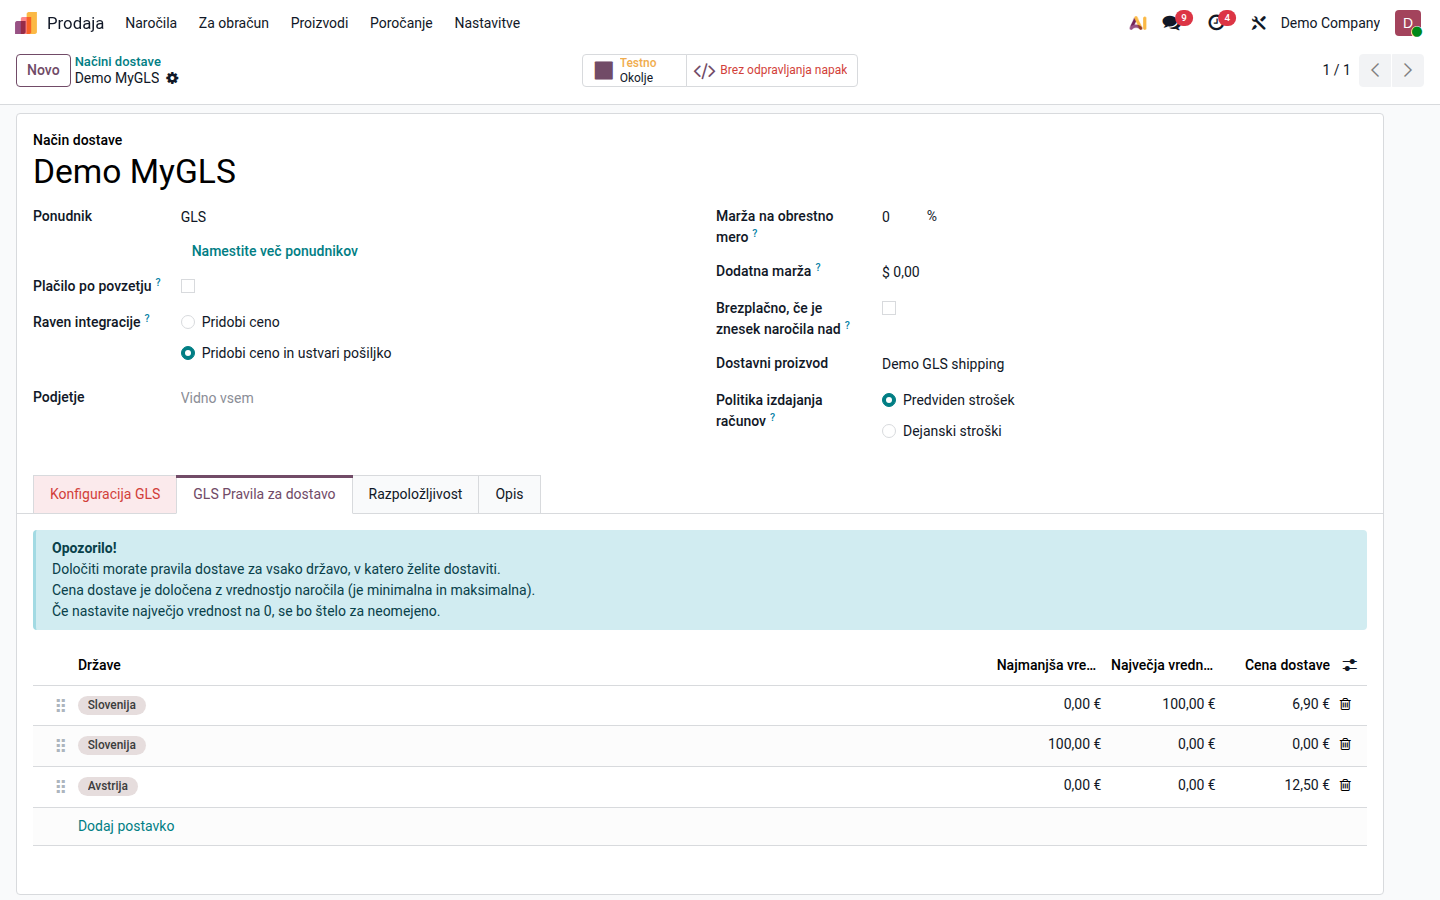Open the Demo Company switcher

[x=1330, y=23]
